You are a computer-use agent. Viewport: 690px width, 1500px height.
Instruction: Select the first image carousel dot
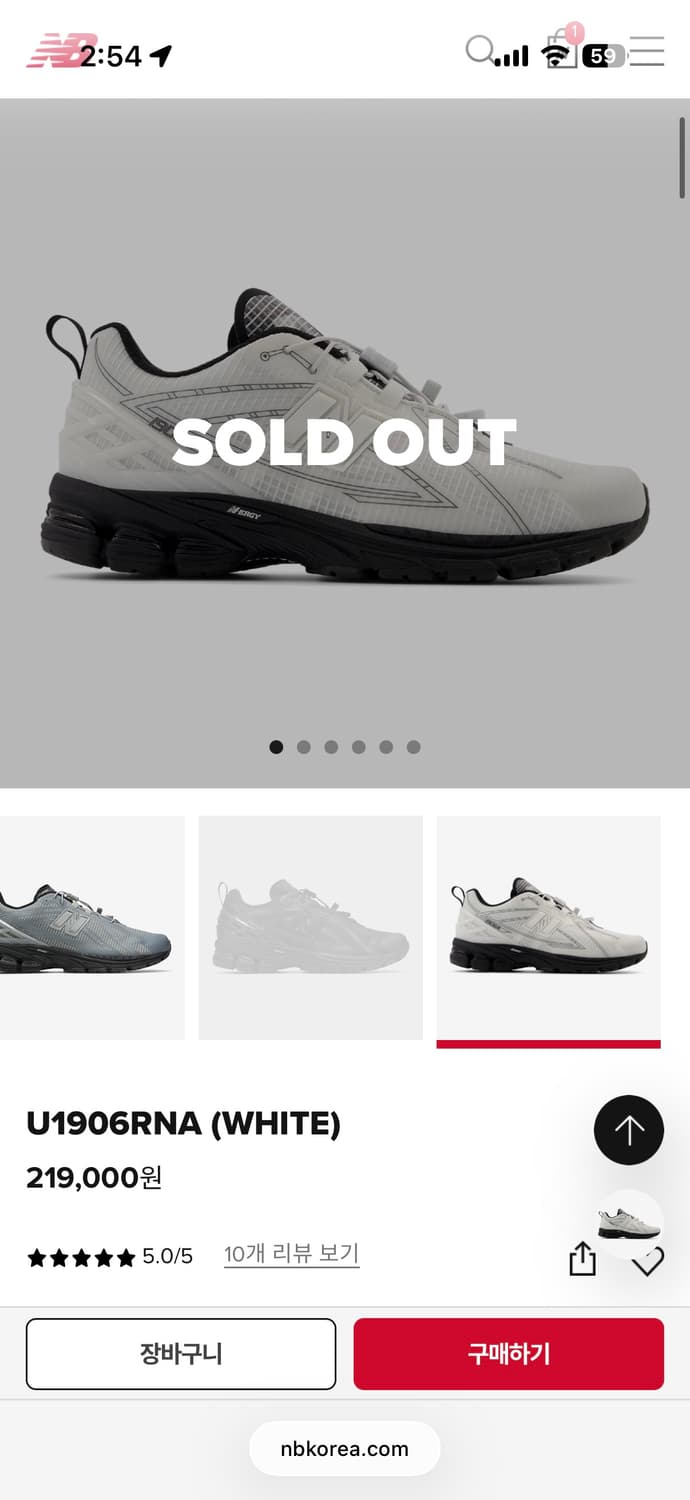(x=276, y=747)
